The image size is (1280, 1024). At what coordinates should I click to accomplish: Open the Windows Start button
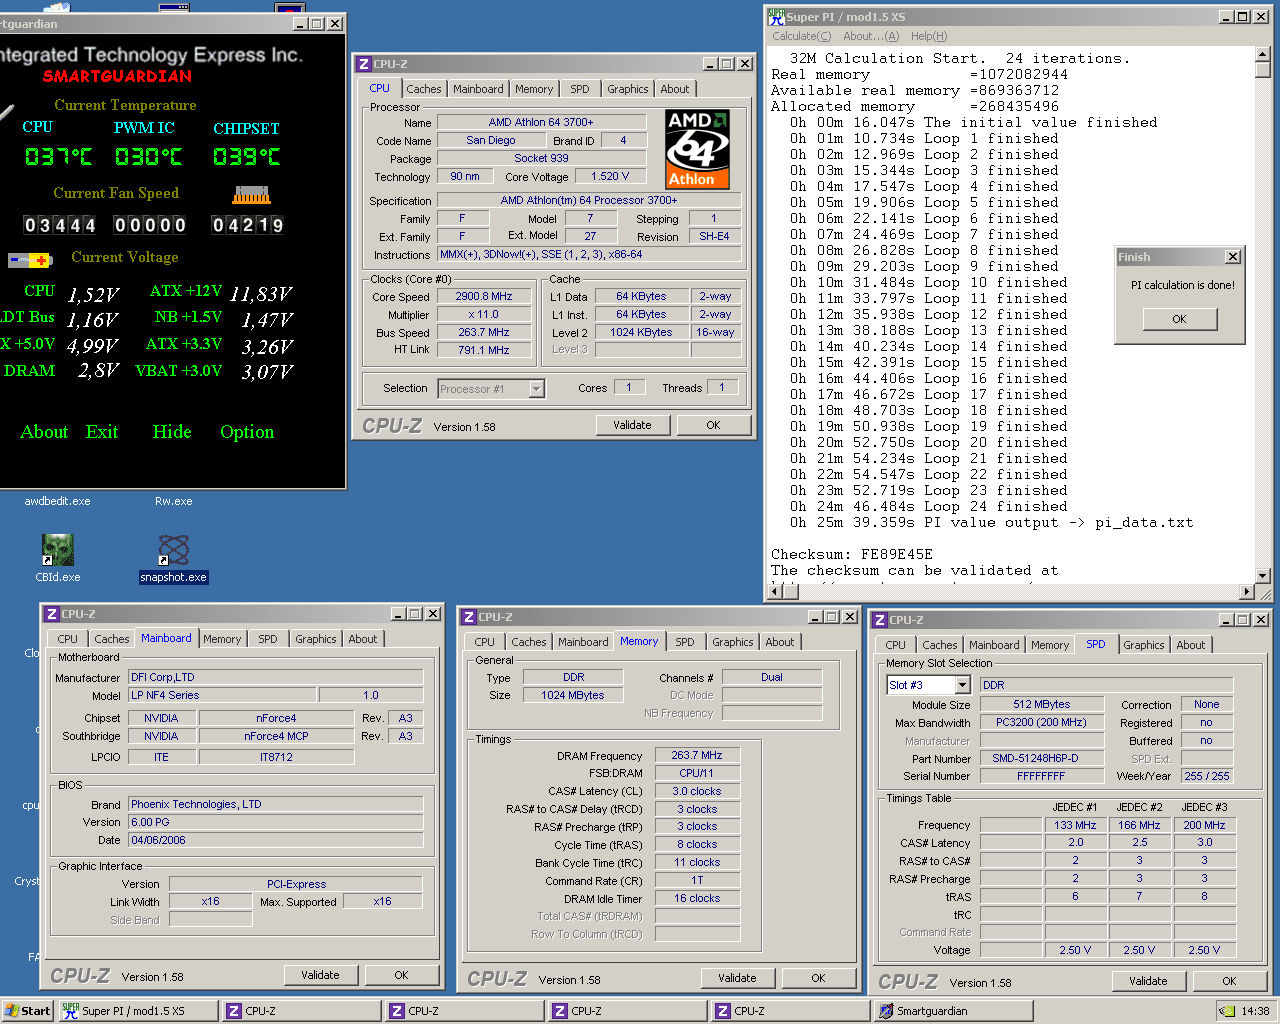(27, 1011)
